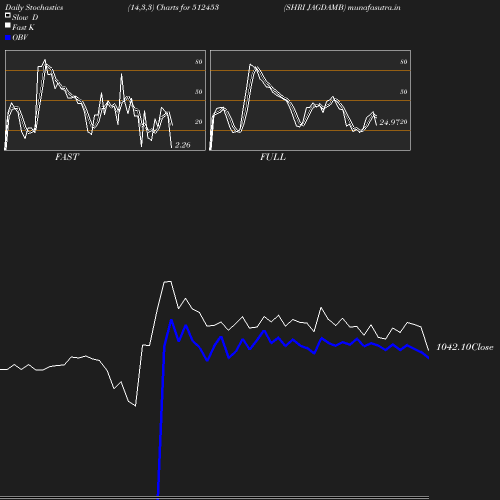Click the 20 level label in FAST chart
Image resolution: width=500 pixels, height=500 pixels.
(x=198, y=122)
